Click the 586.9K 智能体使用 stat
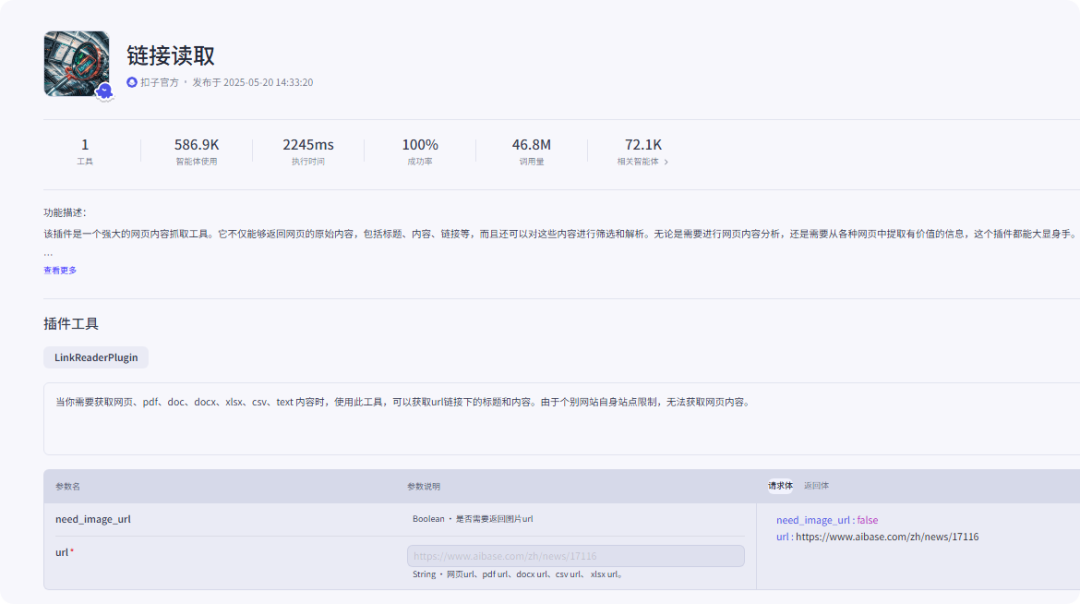Viewport: 1080px width, 604px height. coord(196,152)
